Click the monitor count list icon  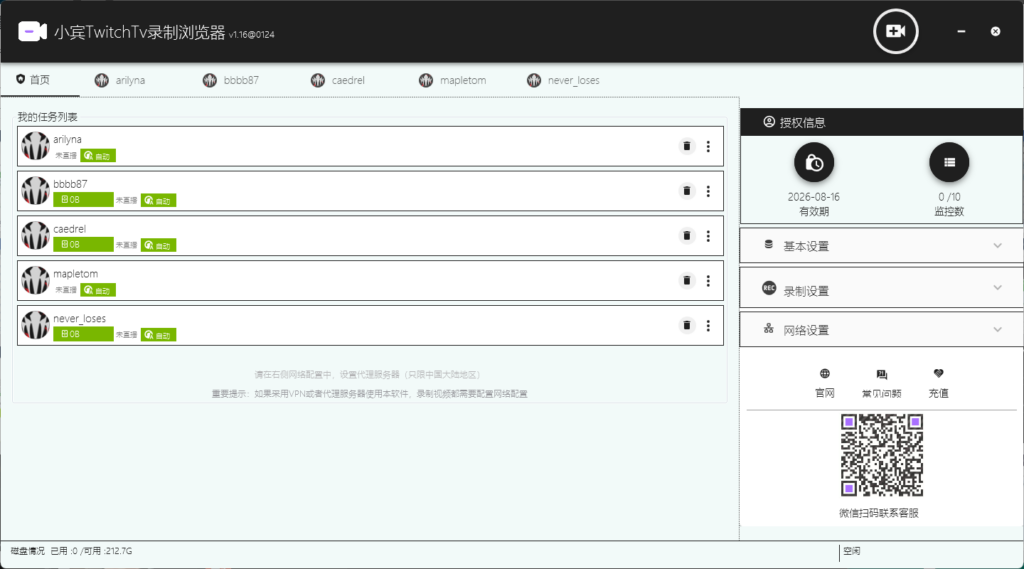pos(948,162)
